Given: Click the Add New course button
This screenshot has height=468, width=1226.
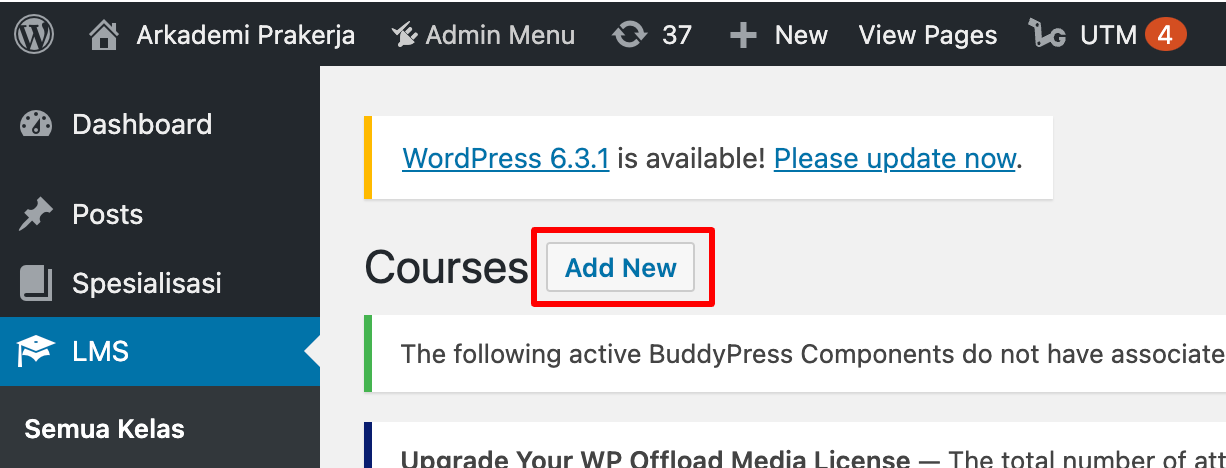Looking at the screenshot, I should point(620,267).
